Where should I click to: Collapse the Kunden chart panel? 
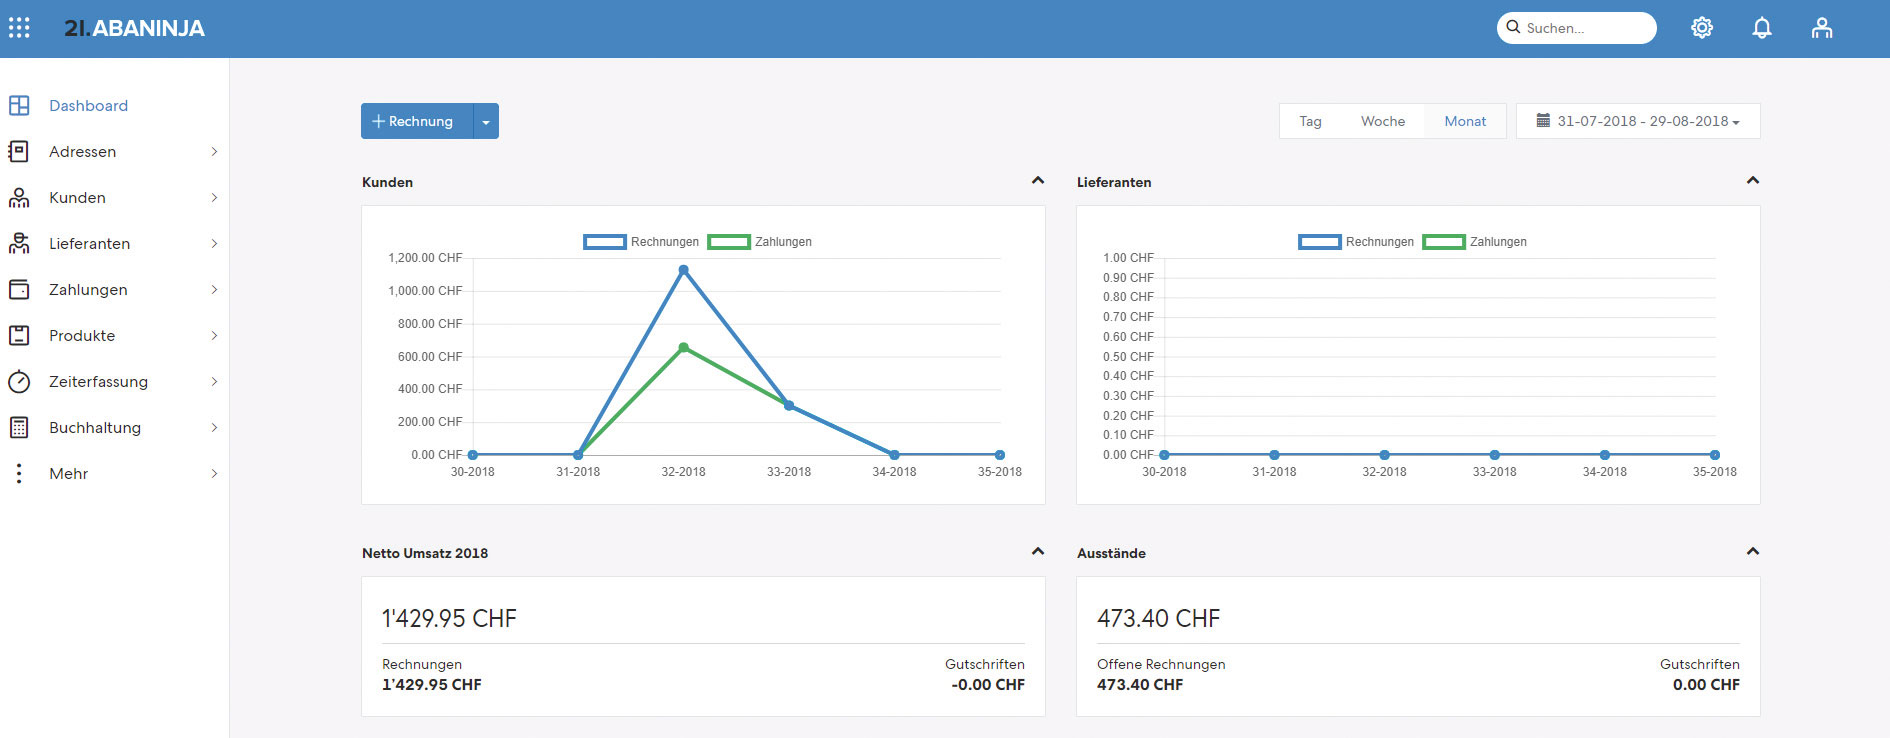click(x=1038, y=181)
